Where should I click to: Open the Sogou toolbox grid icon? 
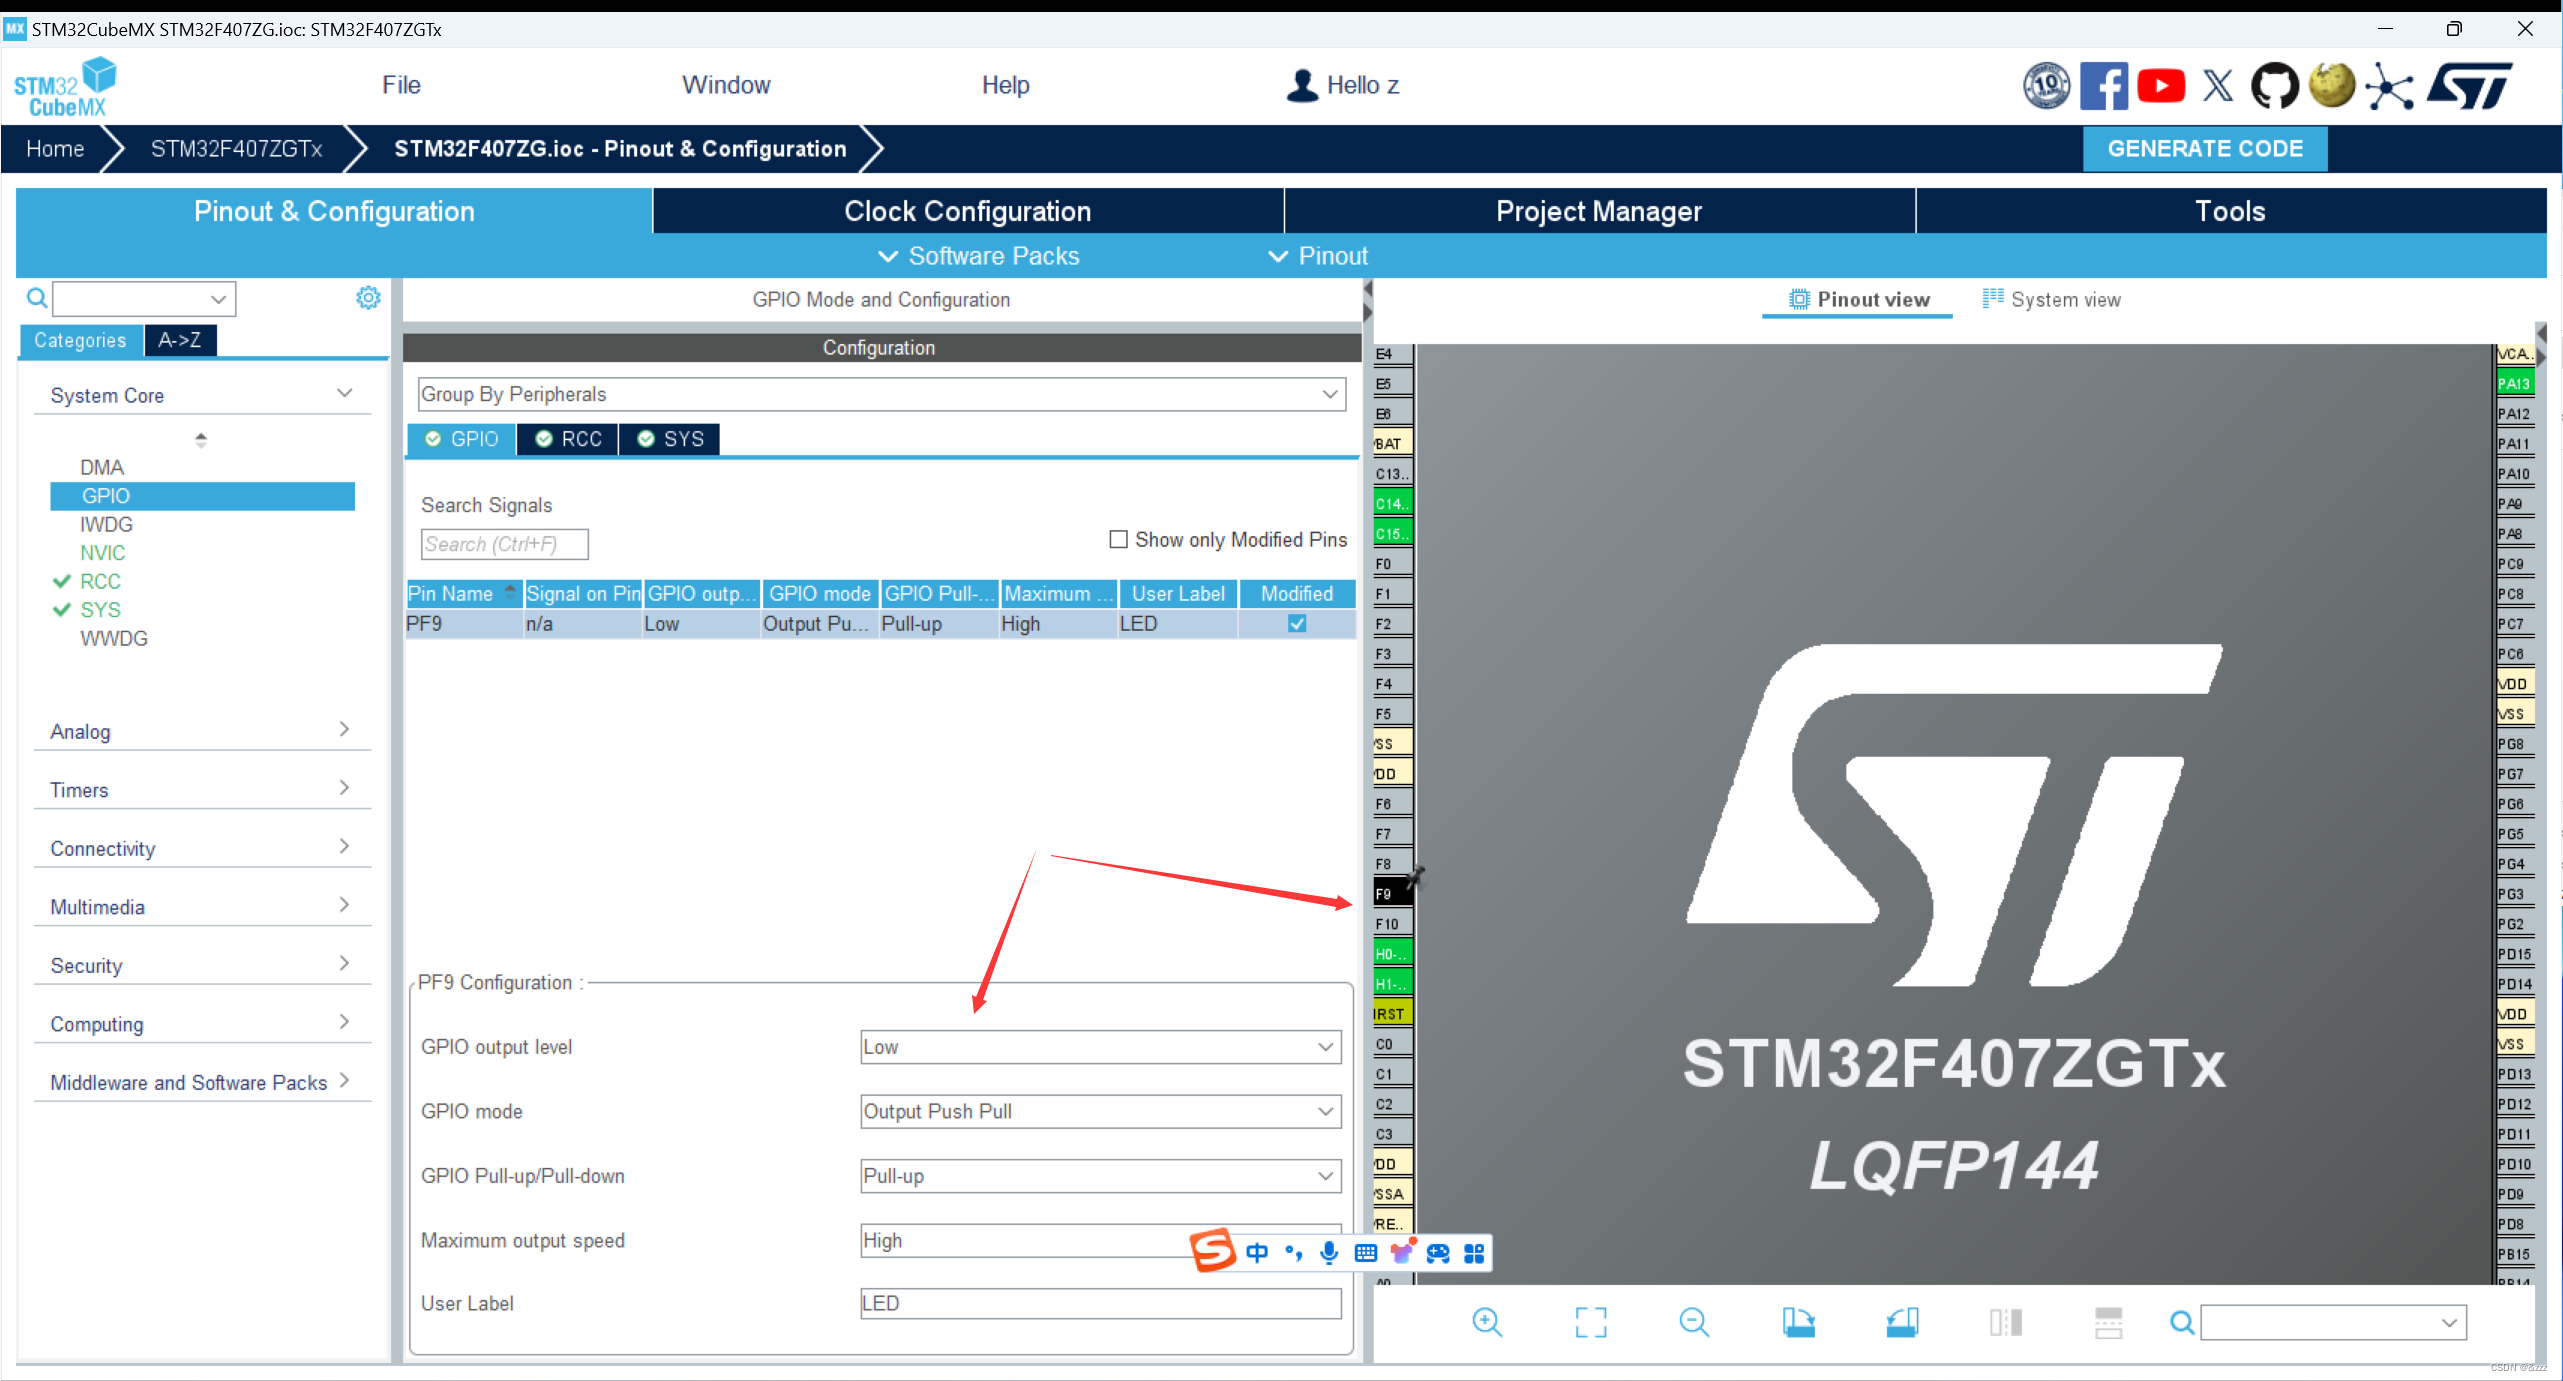pos(1474,1253)
